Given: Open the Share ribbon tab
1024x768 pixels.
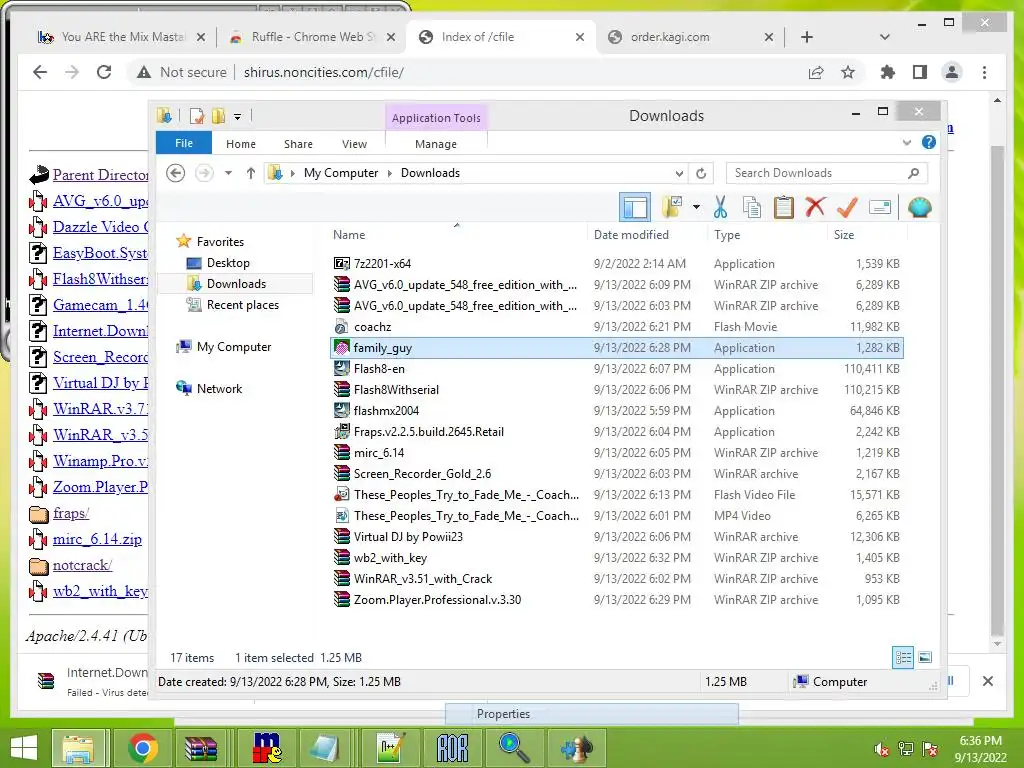Looking at the screenshot, I should (x=298, y=144).
